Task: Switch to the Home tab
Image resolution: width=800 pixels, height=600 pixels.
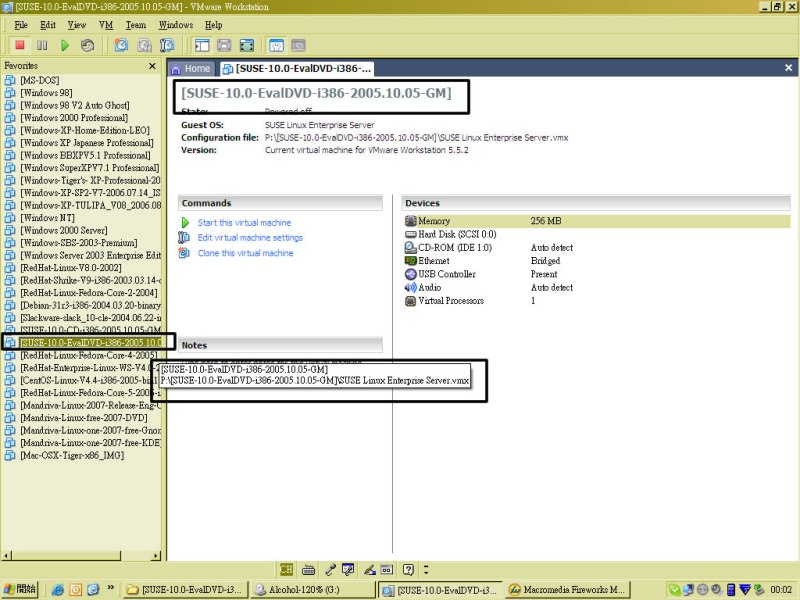Action: pyautogui.click(x=191, y=68)
